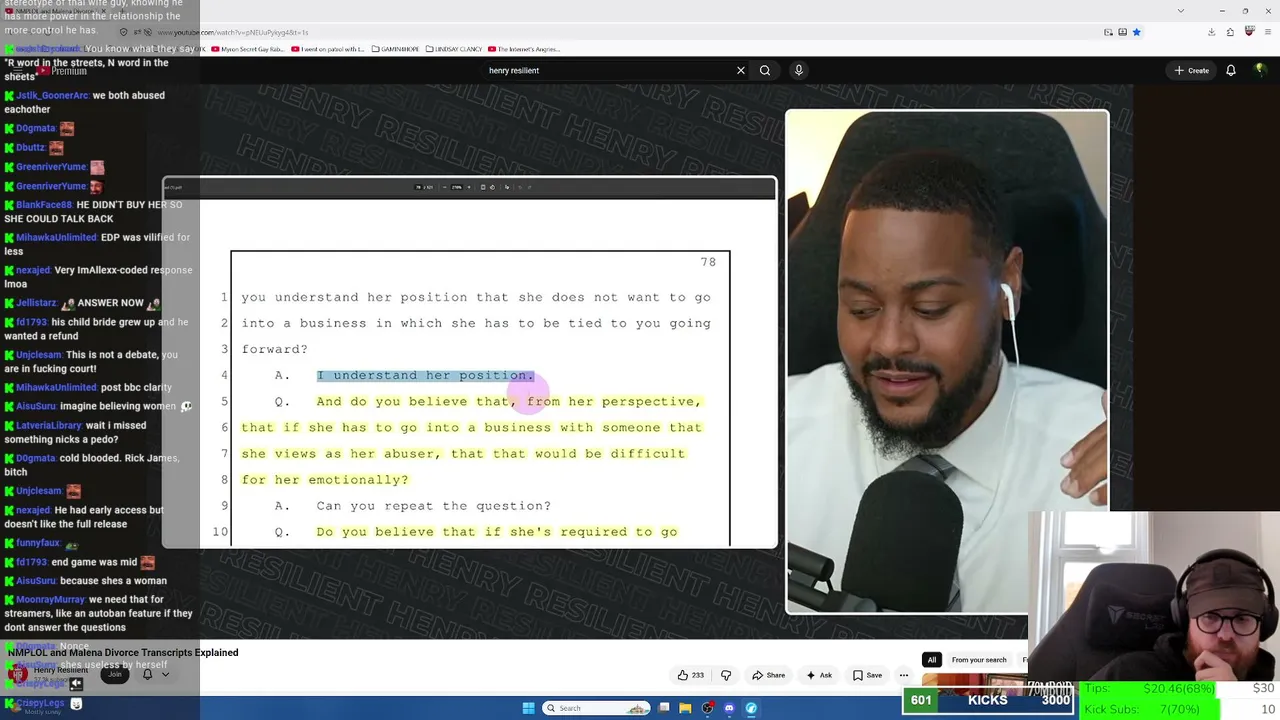Click the Ask button below the video
Screen dimensions: 1280x720
click(819, 675)
